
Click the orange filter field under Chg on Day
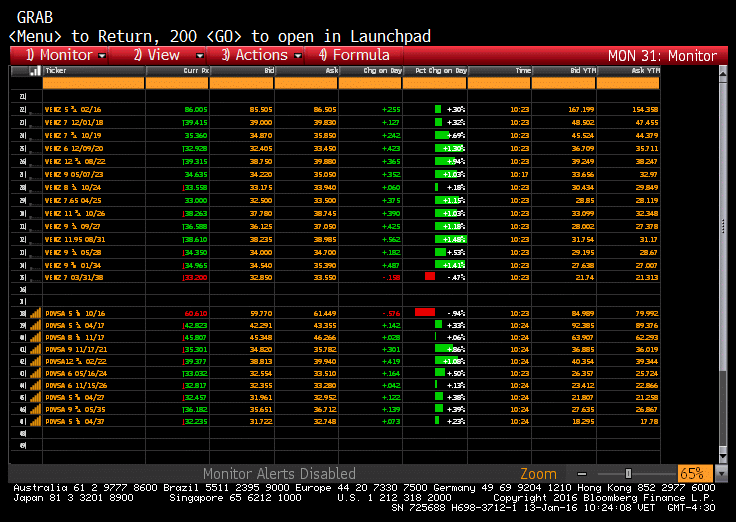coord(370,83)
